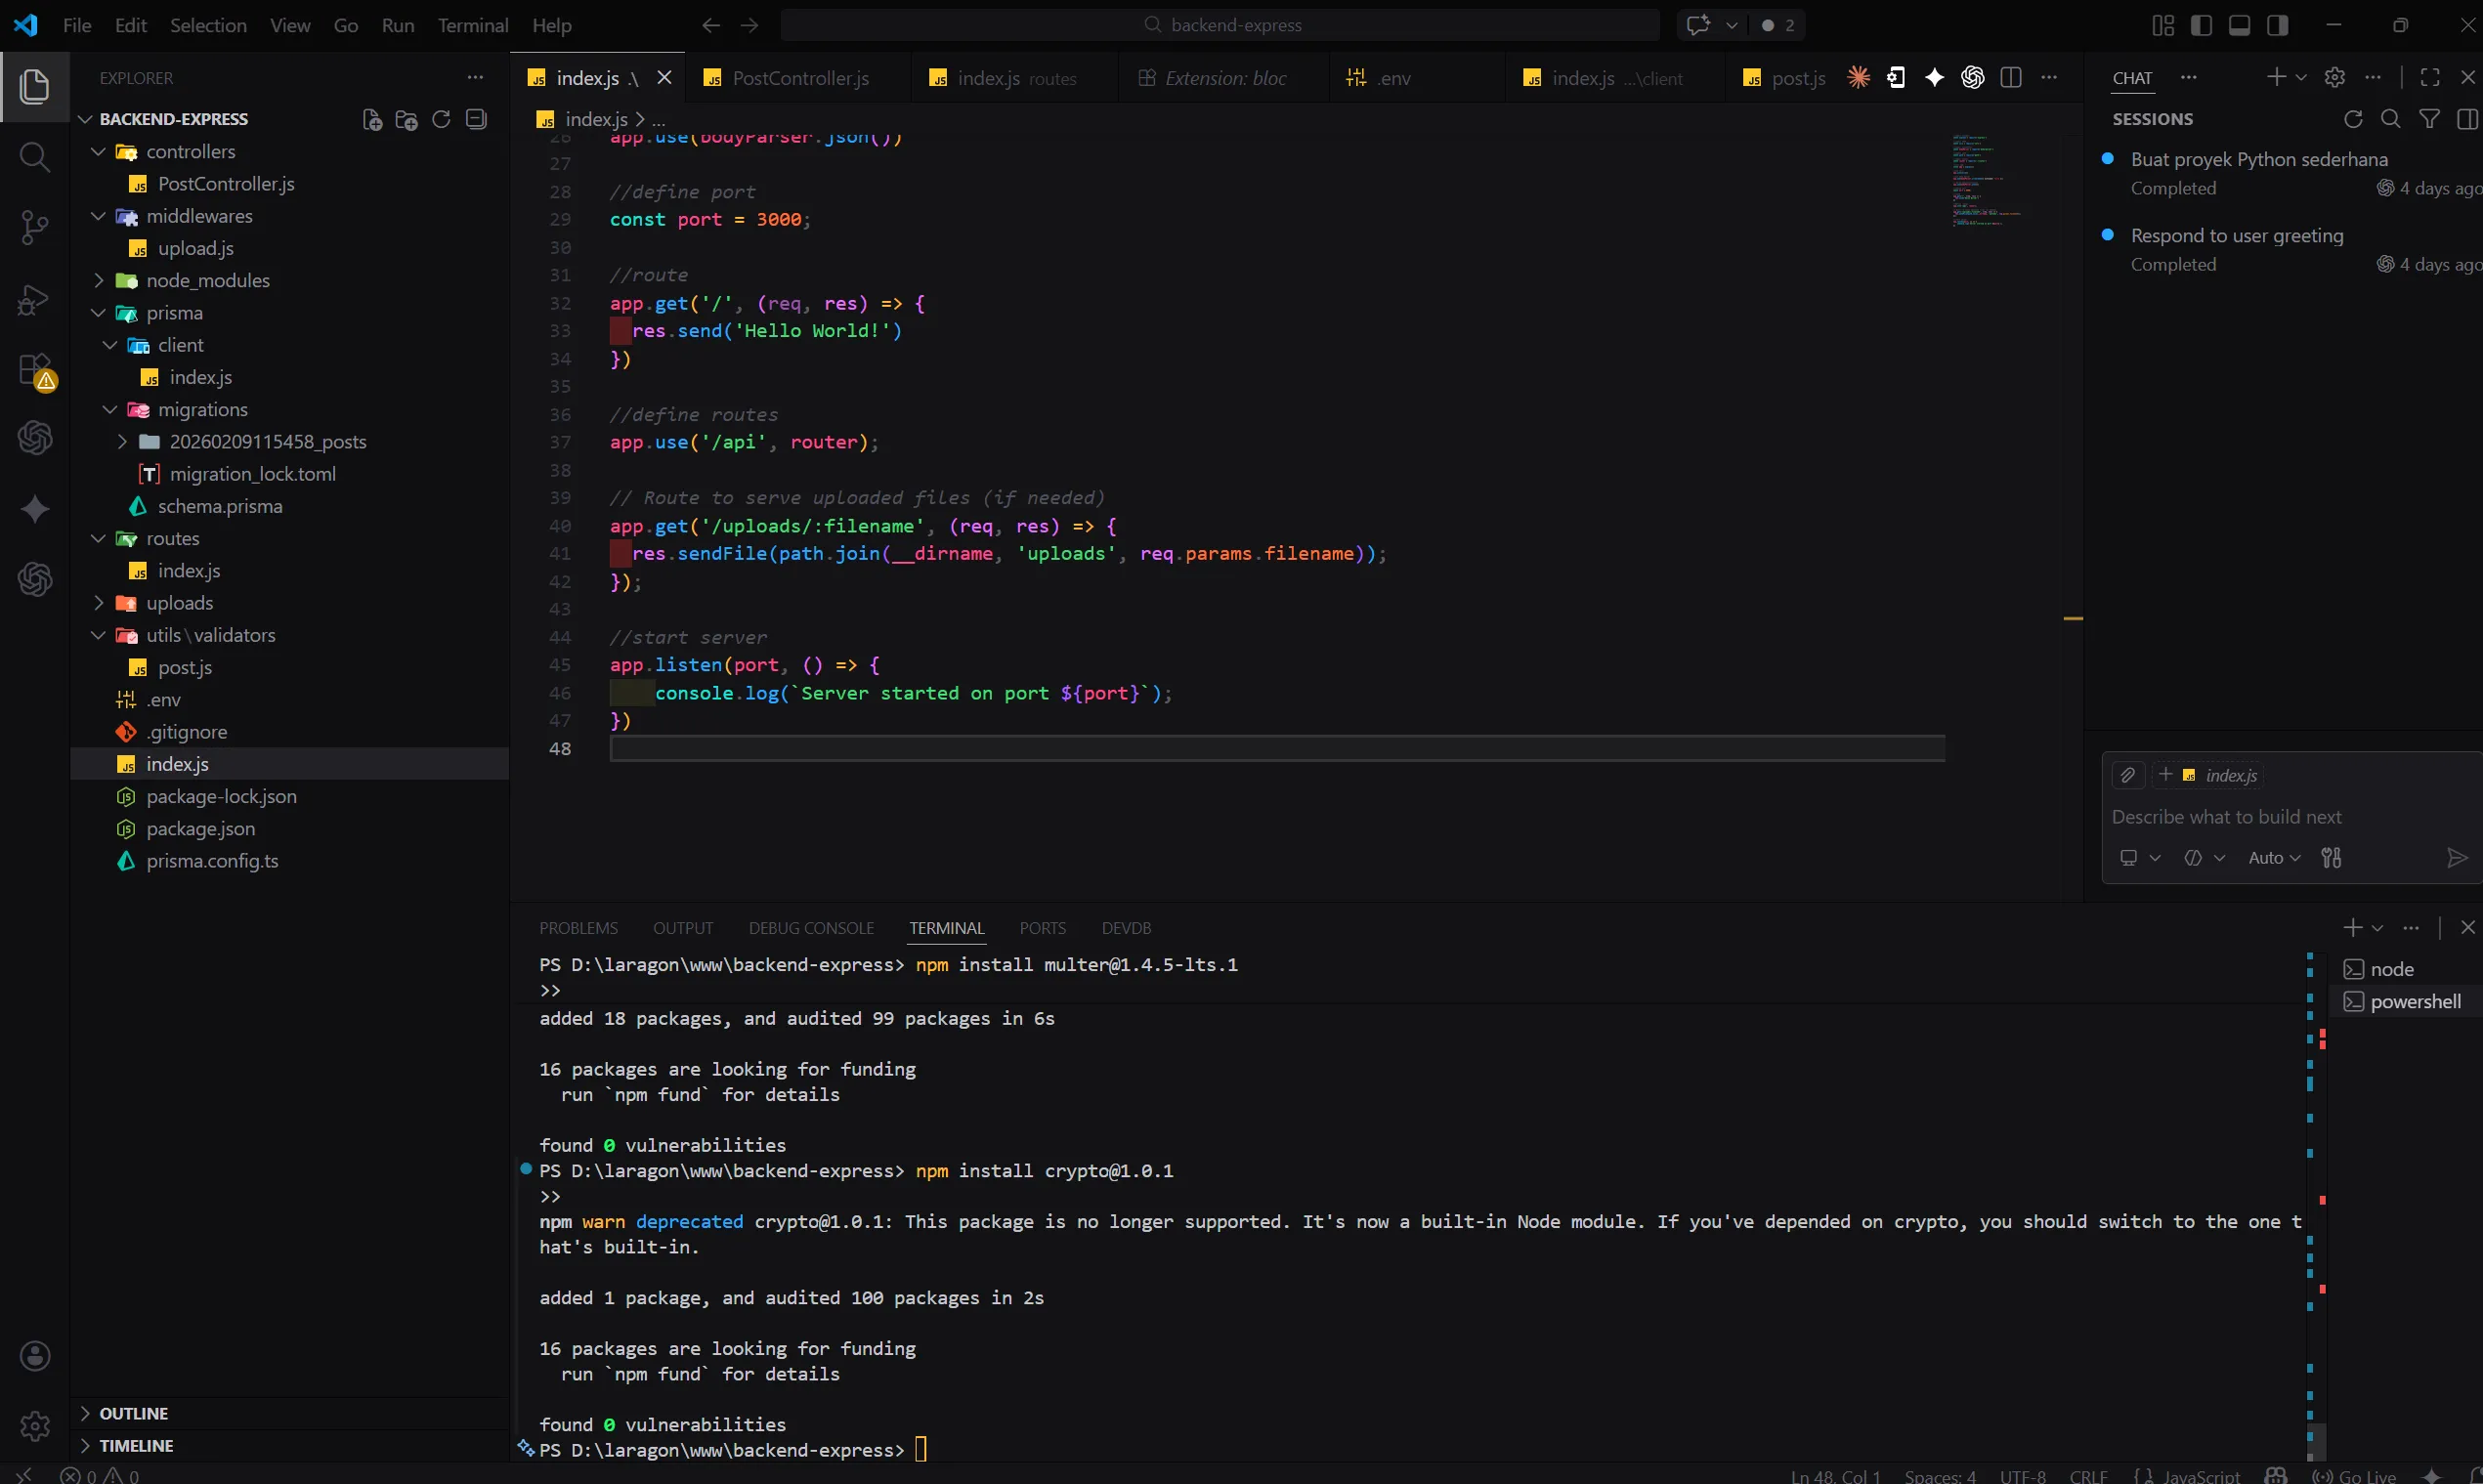Switch to the PORTS panel tab
Image resolution: width=2483 pixels, height=1484 pixels.
(1042, 928)
